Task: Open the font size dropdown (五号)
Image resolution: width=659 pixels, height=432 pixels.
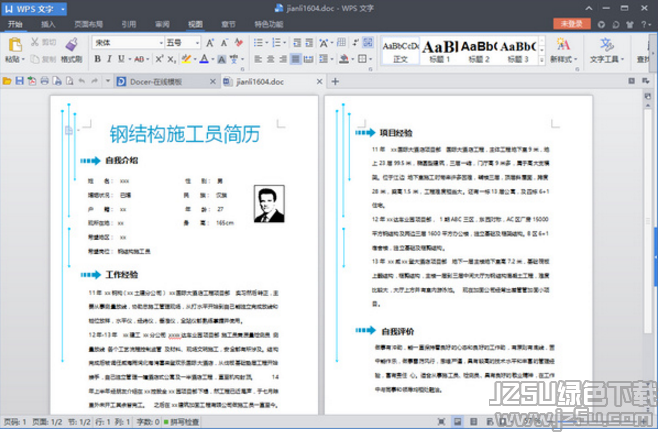Action: pos(197,43)
